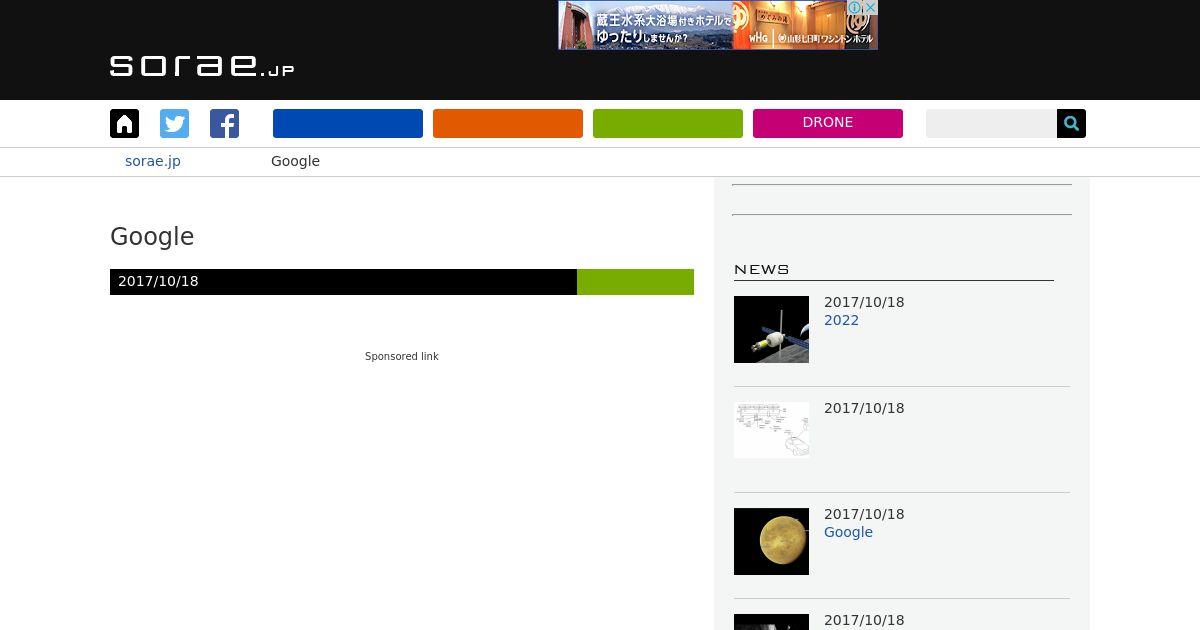
Task: Click the NEWS sidebar heading
Action: point(762,269)
